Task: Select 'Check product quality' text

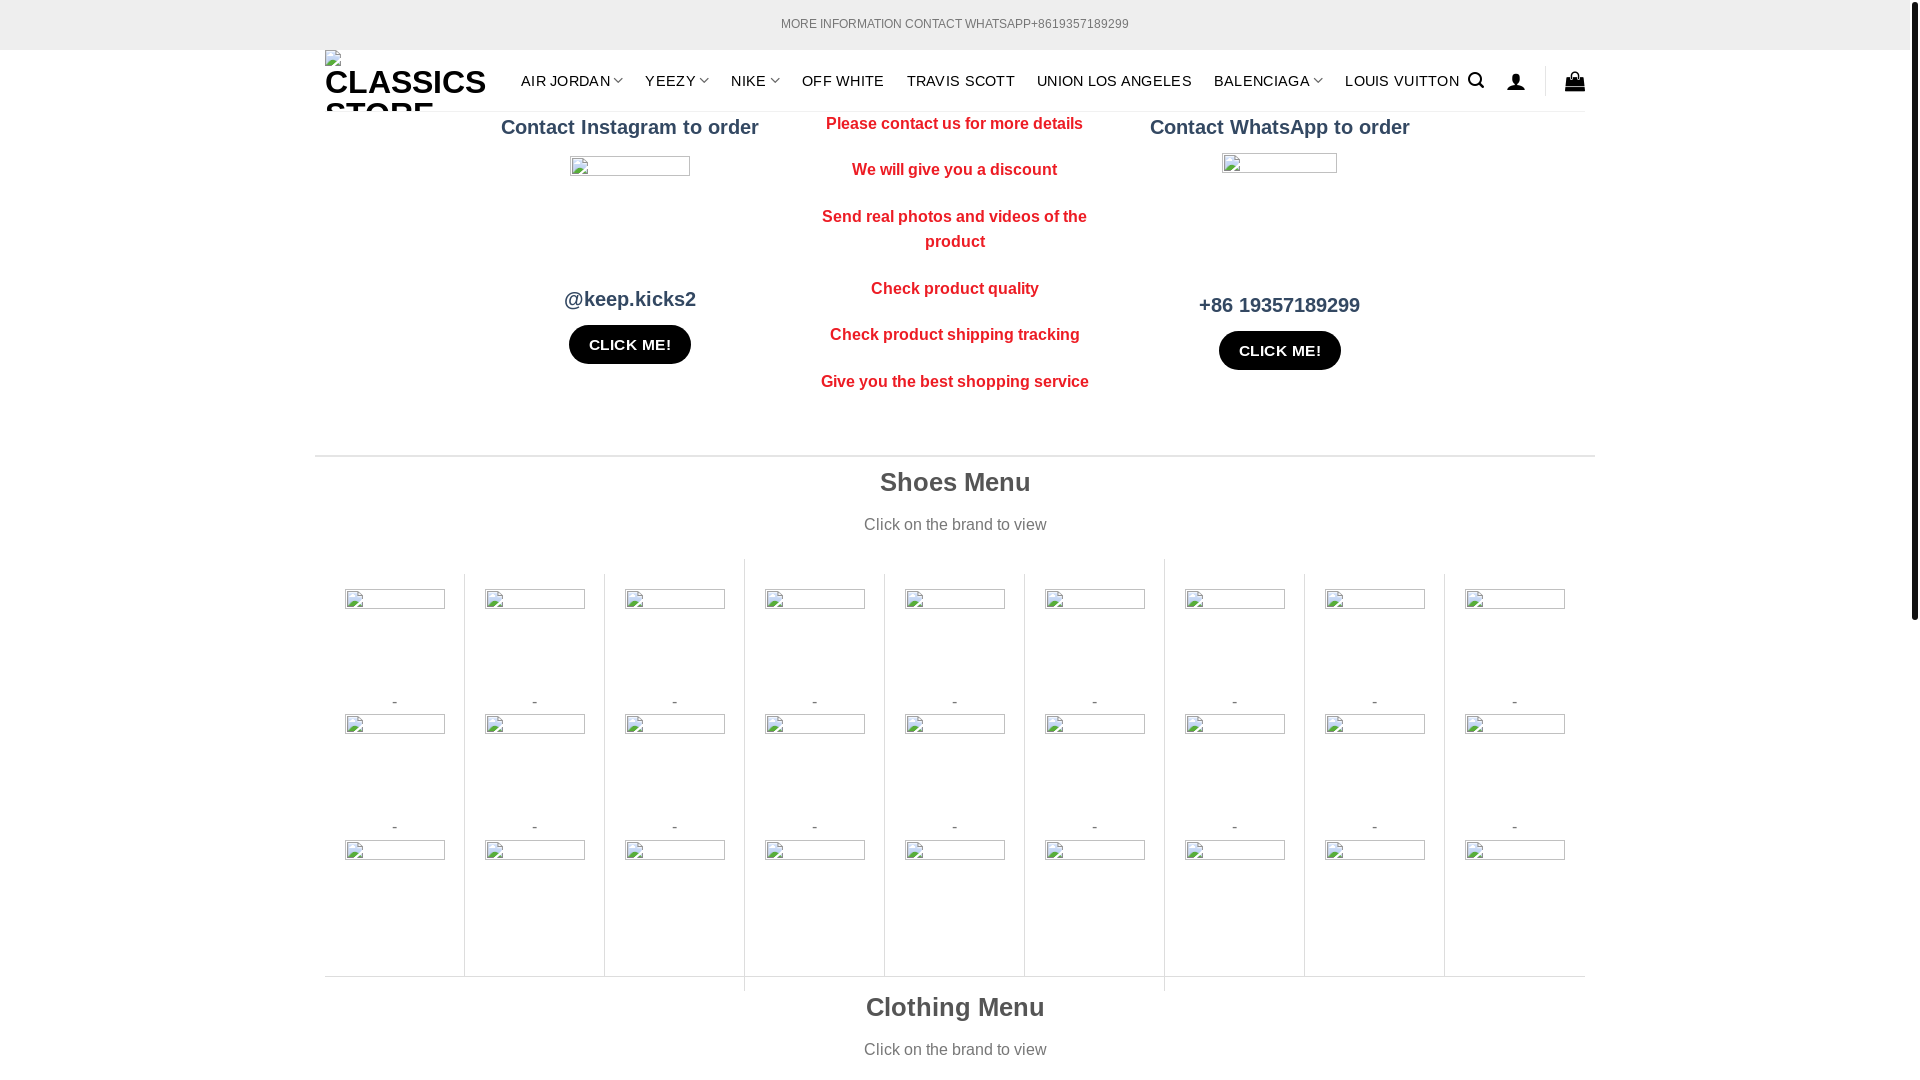Action: tap(955, 289)
